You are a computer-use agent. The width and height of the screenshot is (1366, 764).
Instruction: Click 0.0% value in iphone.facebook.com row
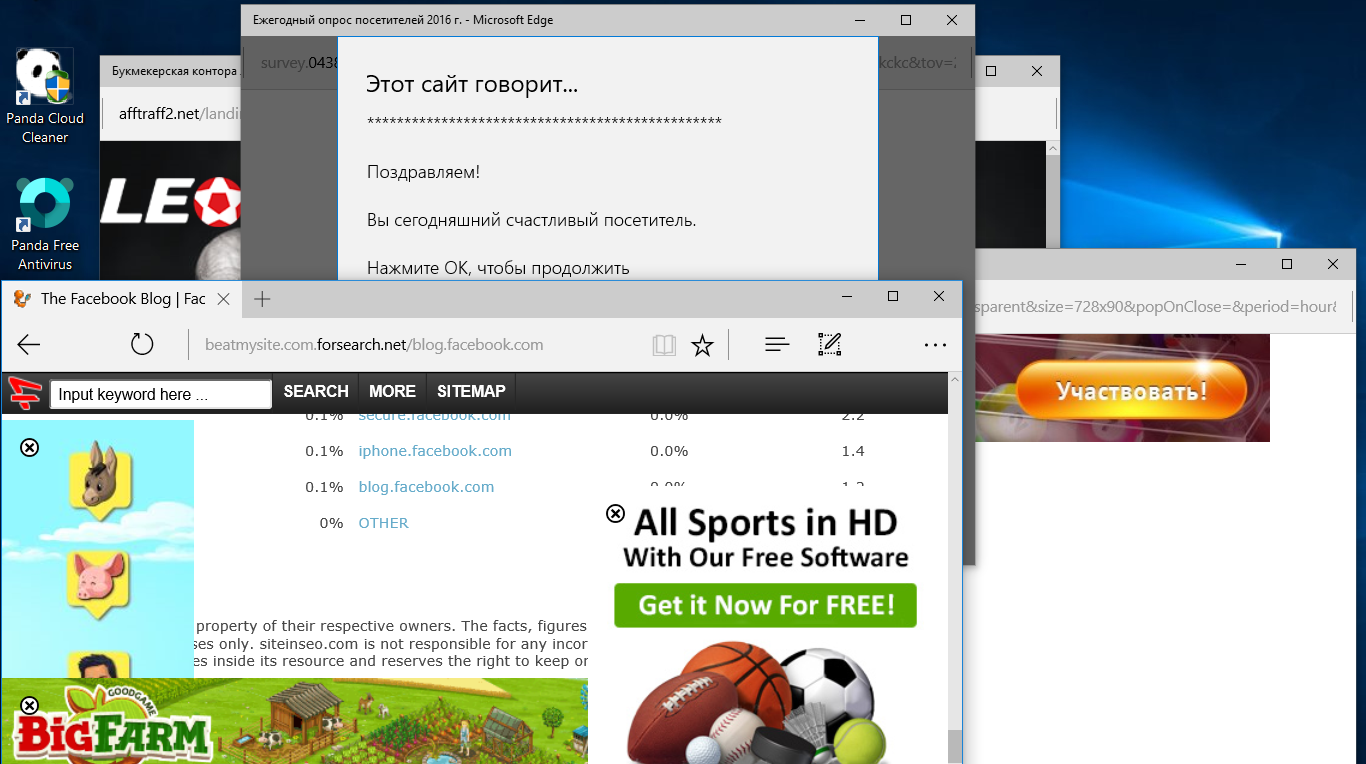(669, 451)
